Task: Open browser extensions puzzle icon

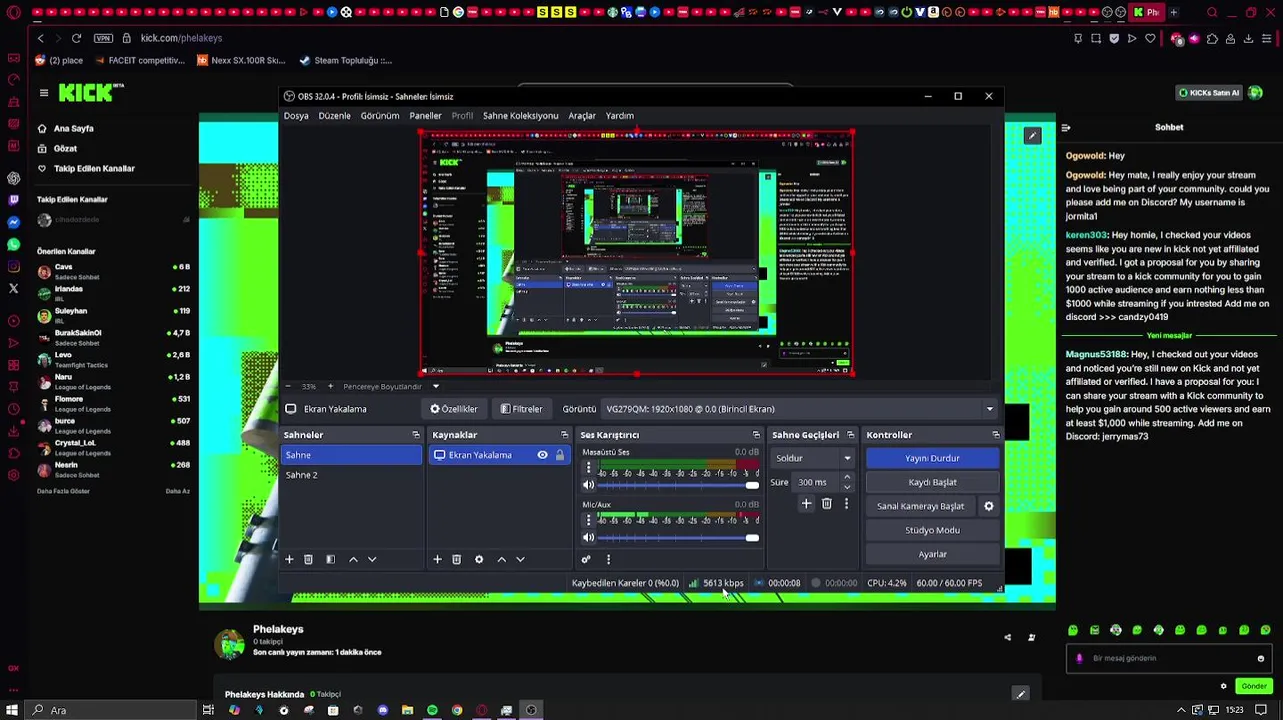Action: 1213,38
